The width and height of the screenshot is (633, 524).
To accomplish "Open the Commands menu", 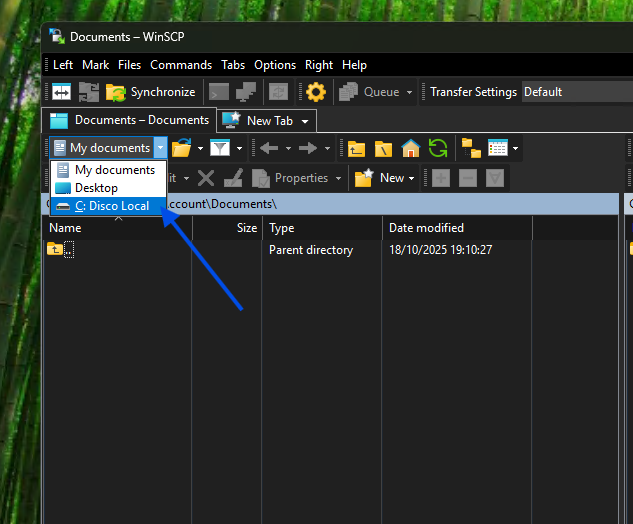I will tap(181, 65).
